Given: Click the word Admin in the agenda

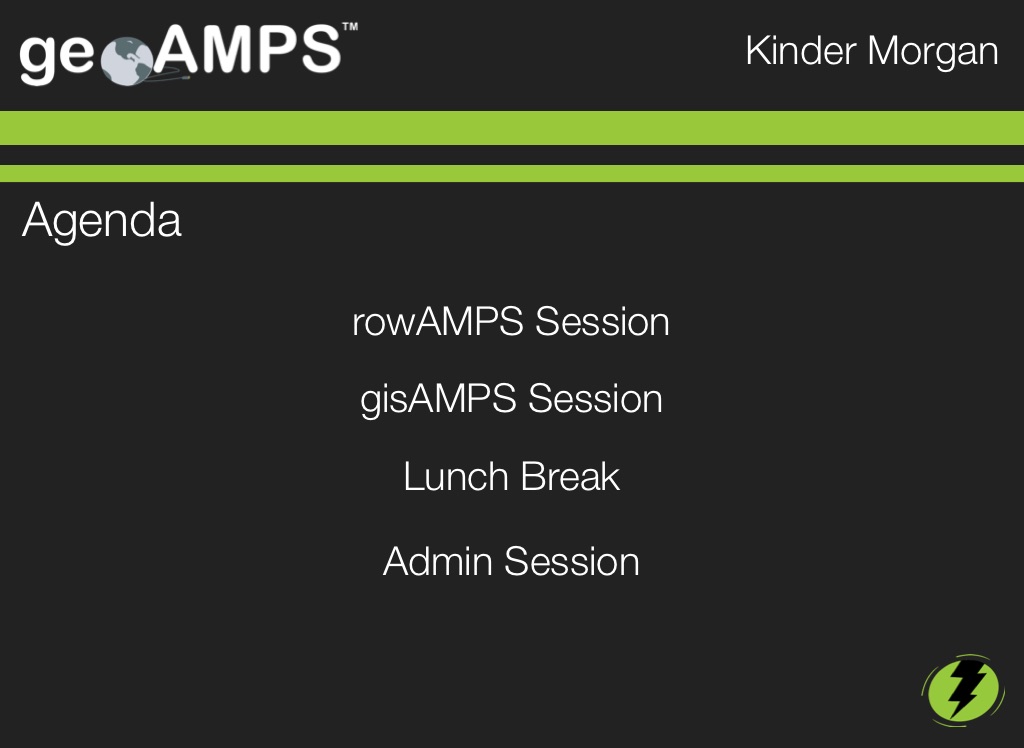Looking at the screenshot, I should (438, 561).
